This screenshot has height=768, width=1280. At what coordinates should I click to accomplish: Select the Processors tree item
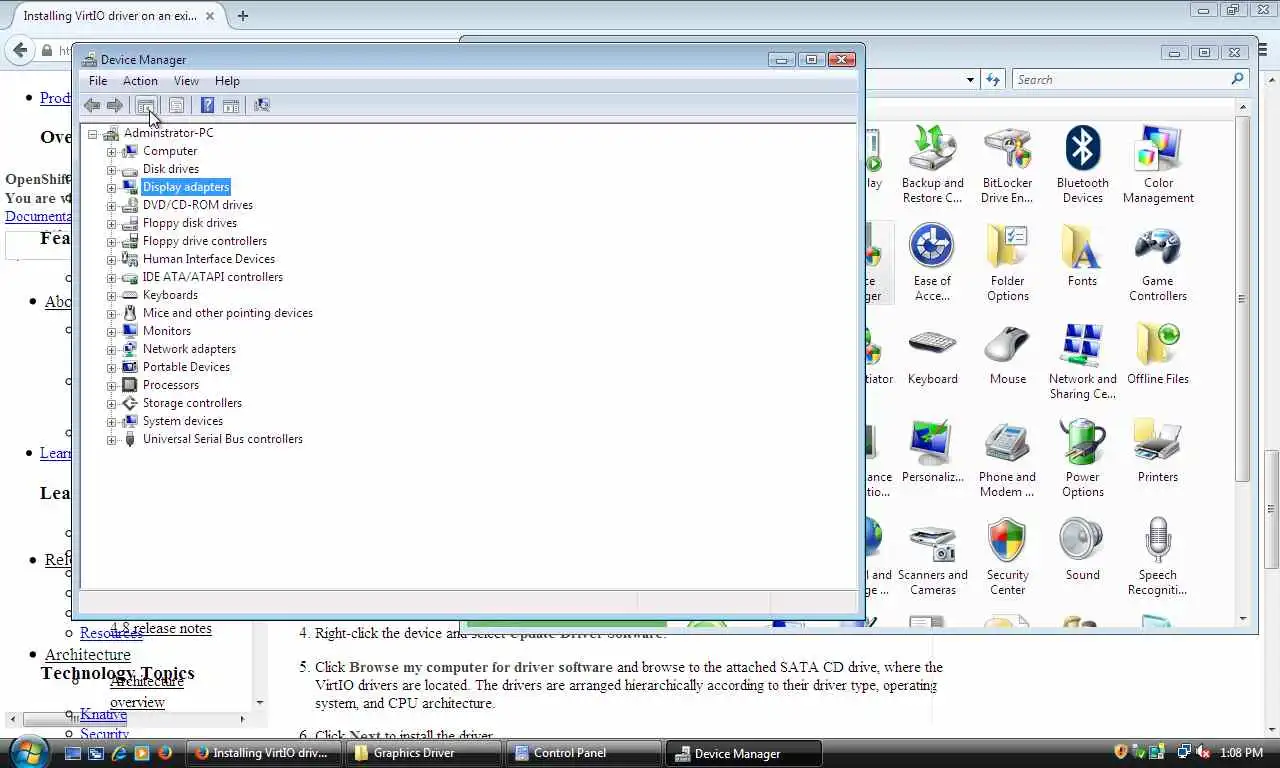171,385
